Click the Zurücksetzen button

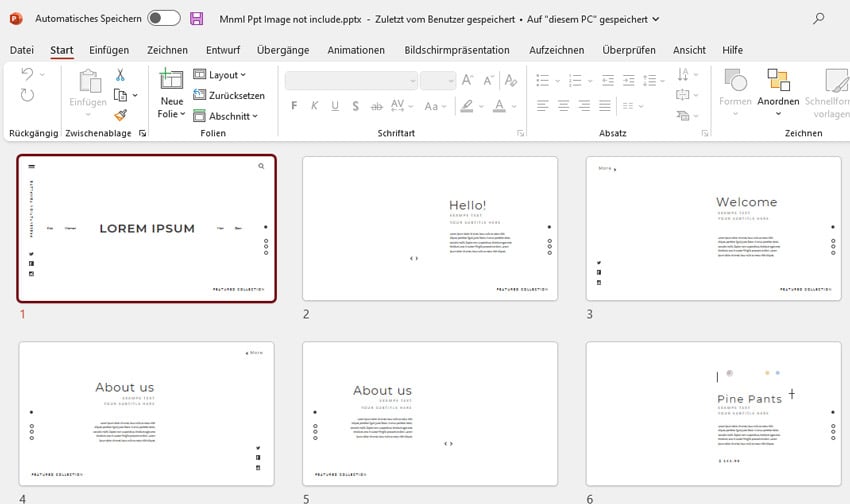229,95
